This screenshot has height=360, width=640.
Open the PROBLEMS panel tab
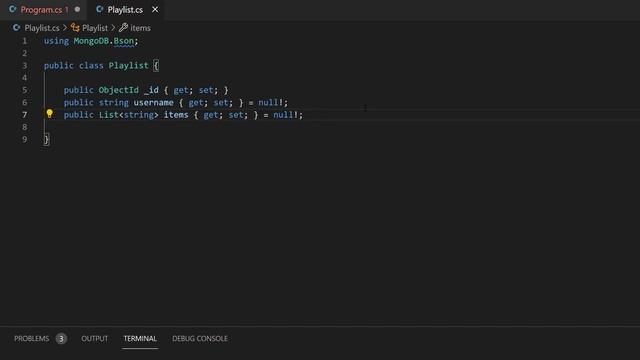[31, 338]
